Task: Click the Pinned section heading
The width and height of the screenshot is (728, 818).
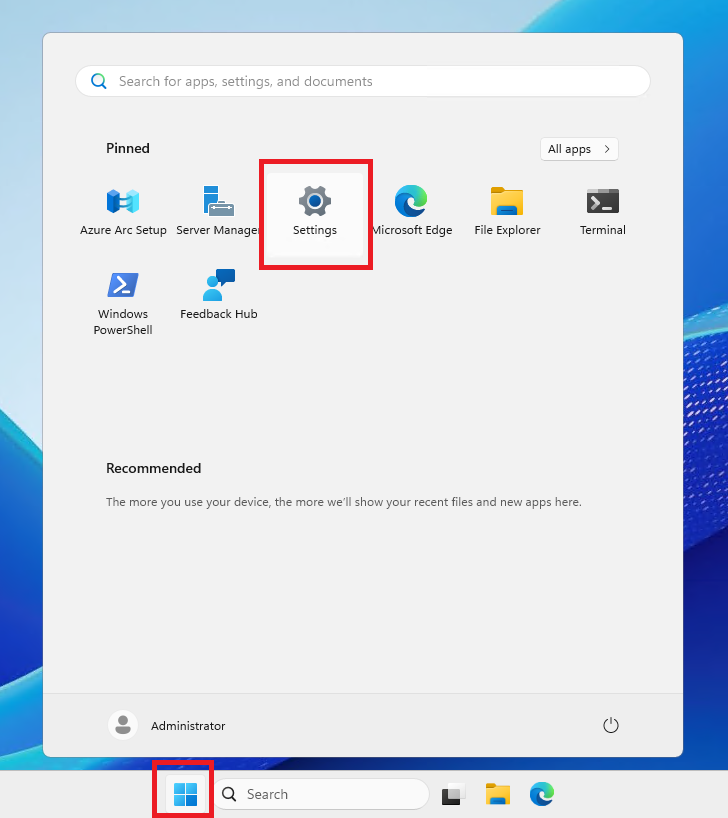Action: point(128,149)
